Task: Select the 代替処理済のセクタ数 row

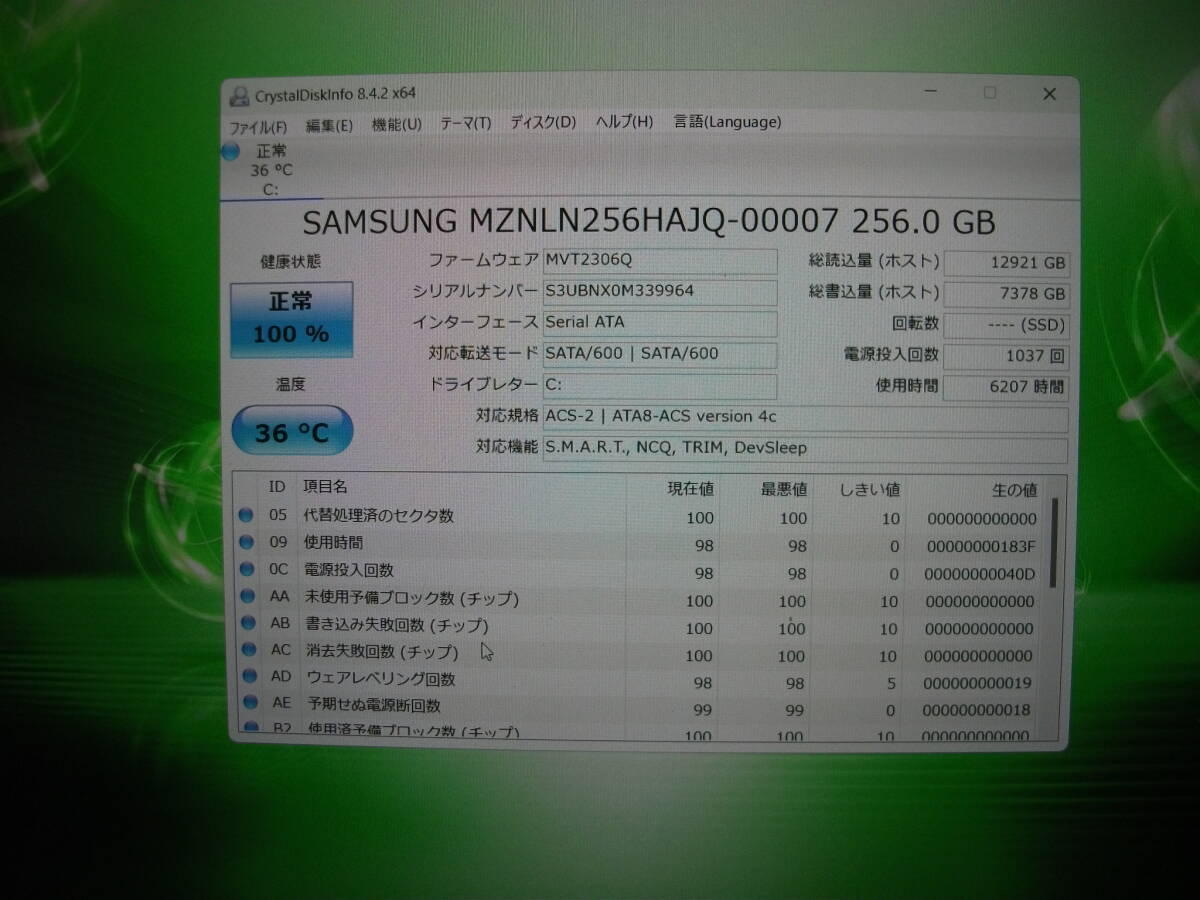Action: click(x=640, y=517)
